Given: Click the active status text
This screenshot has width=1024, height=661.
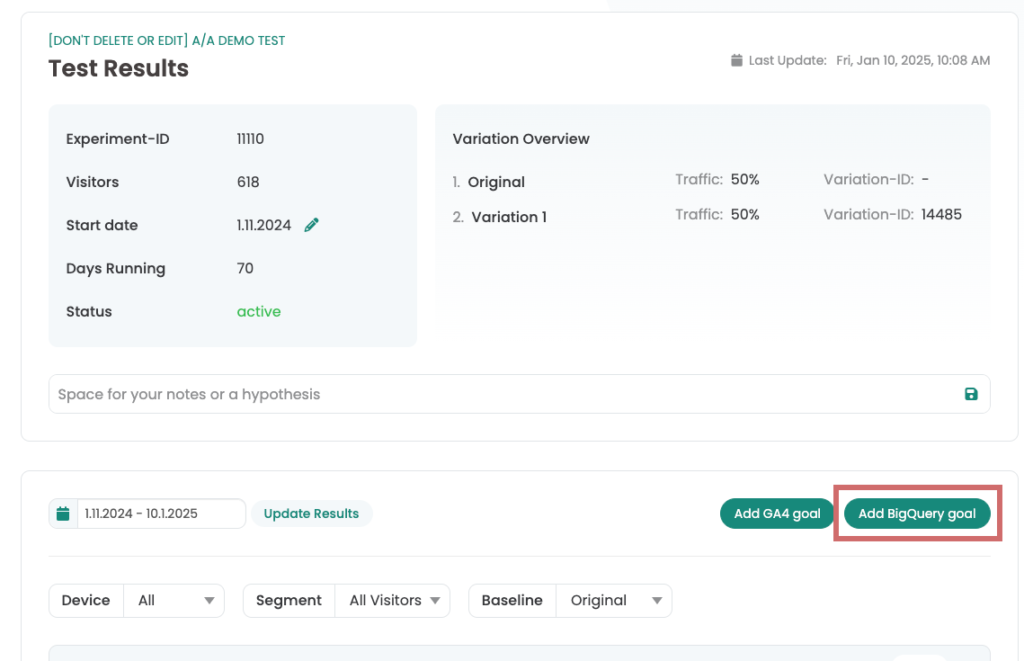Looking at the screenshot, I should (x=259, y=312).
